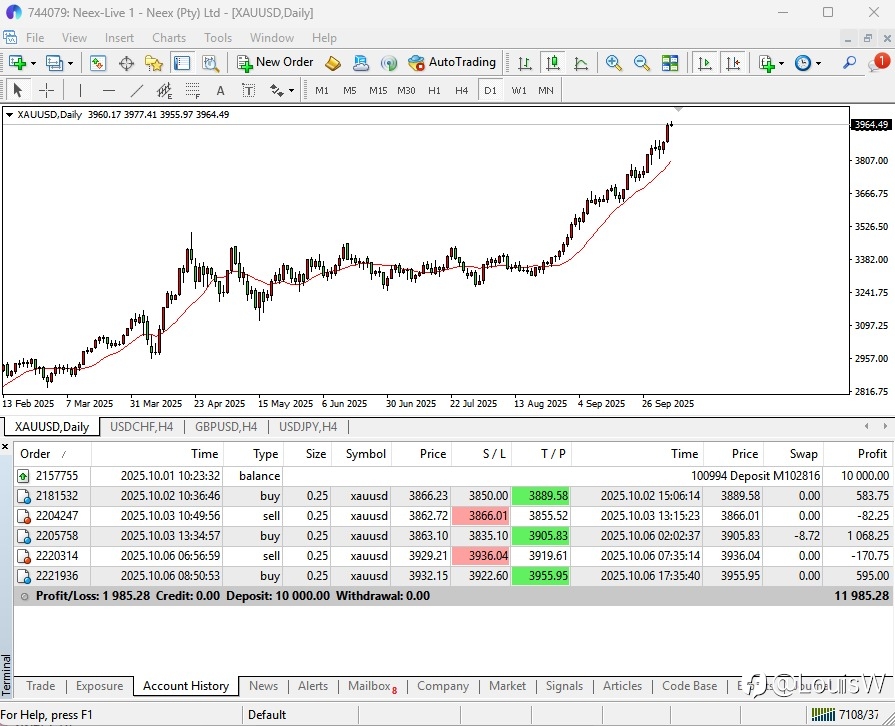895x726 pixels.
Task: Zoom in on the chart
Action: click(614, 63)
